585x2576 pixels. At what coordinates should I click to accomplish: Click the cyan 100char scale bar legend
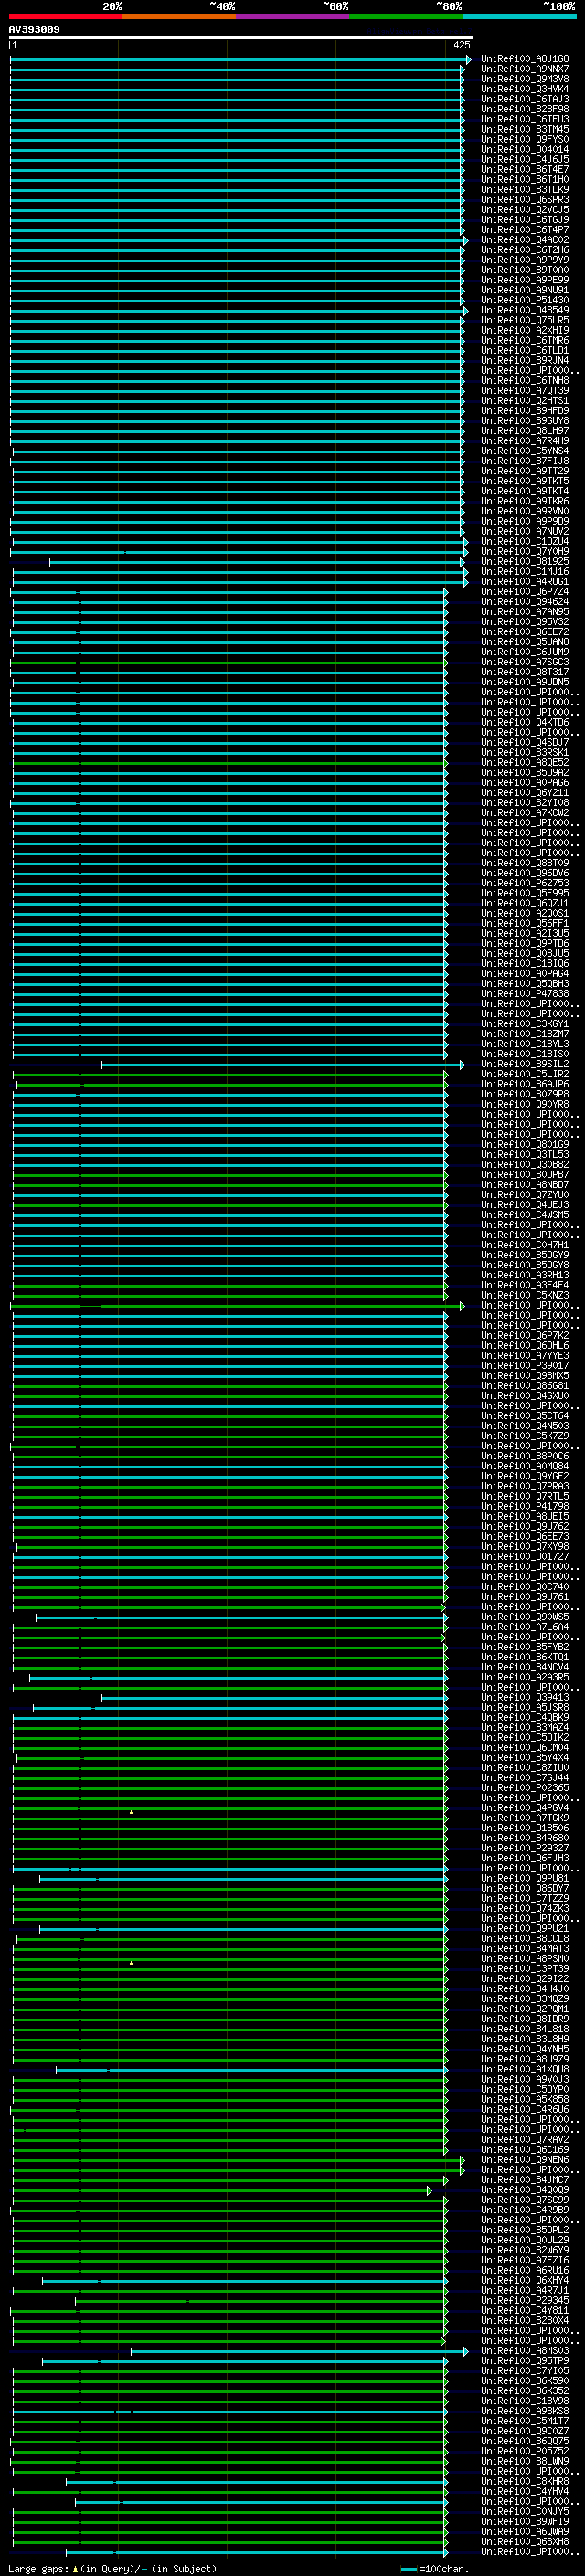pyautogui.click(x=408, y=2569)
